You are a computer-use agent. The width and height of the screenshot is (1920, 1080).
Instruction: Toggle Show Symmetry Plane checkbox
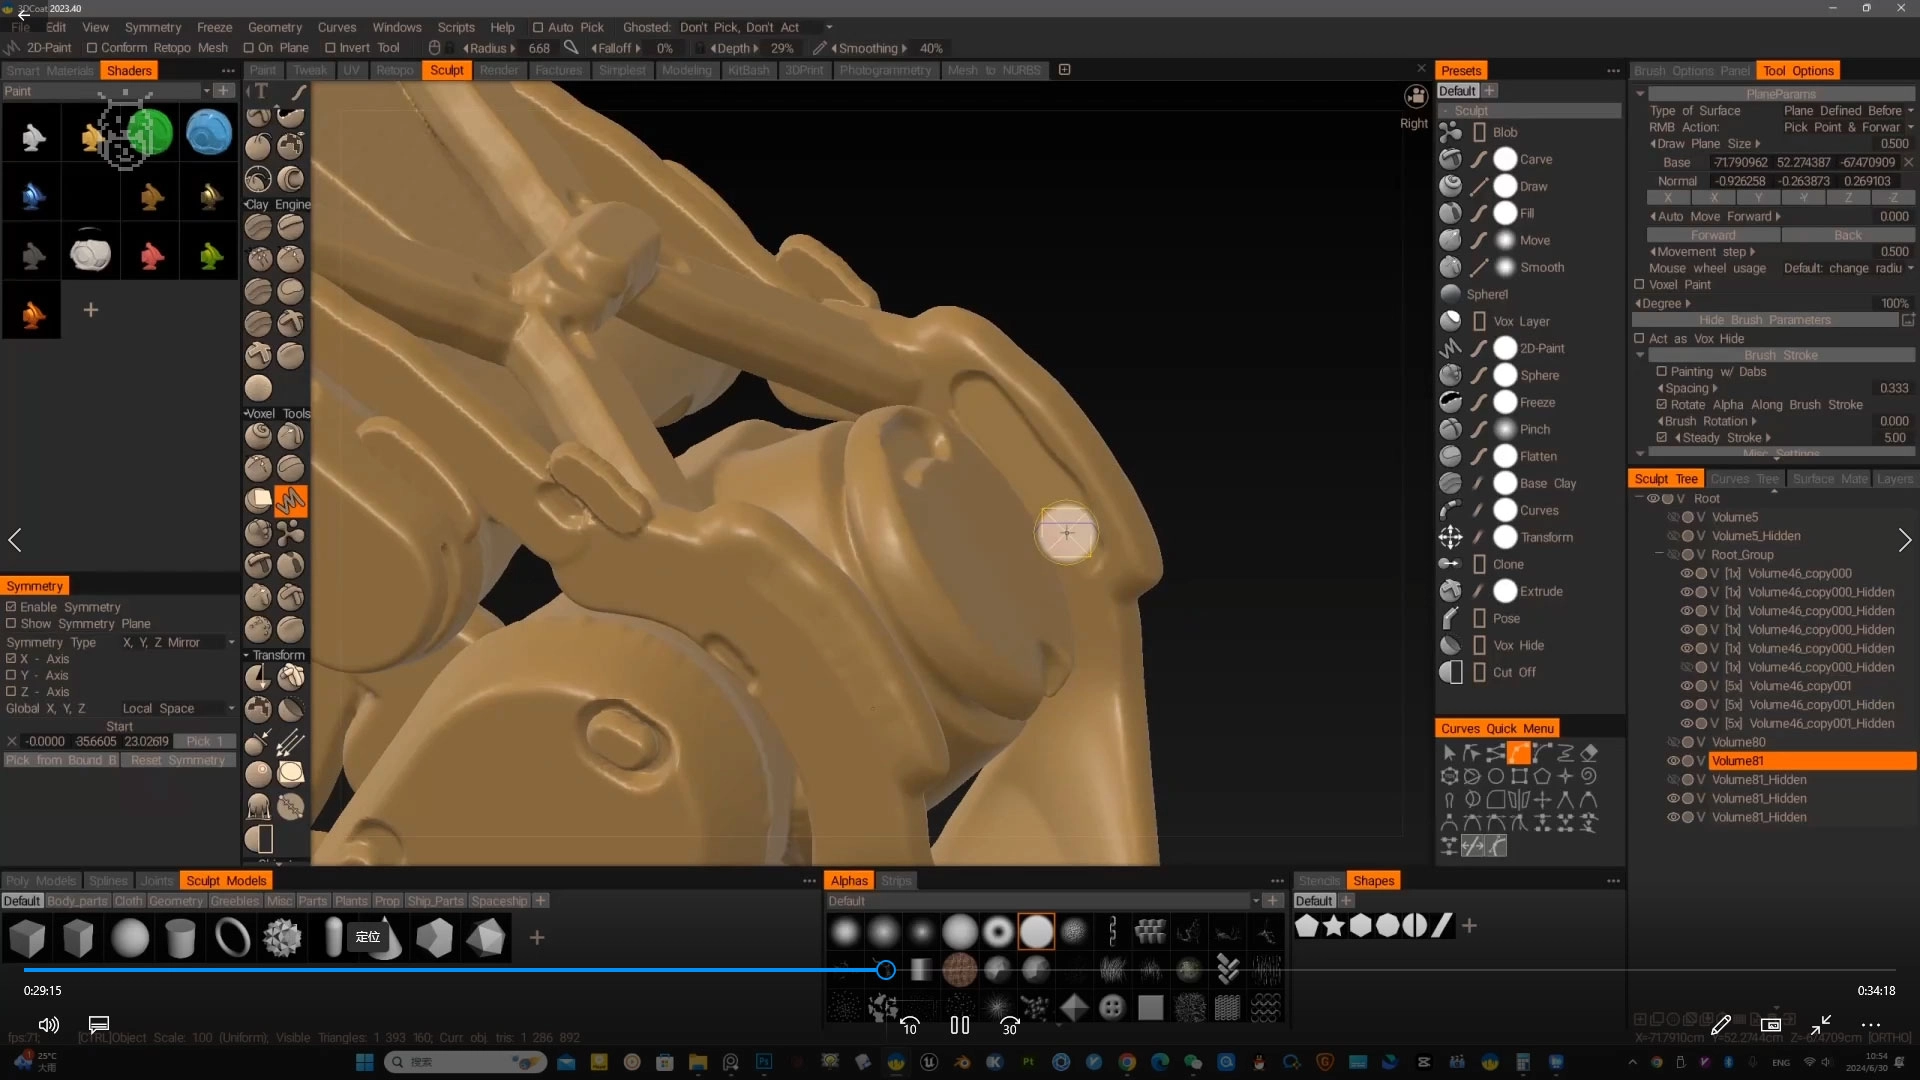point(11,623)
